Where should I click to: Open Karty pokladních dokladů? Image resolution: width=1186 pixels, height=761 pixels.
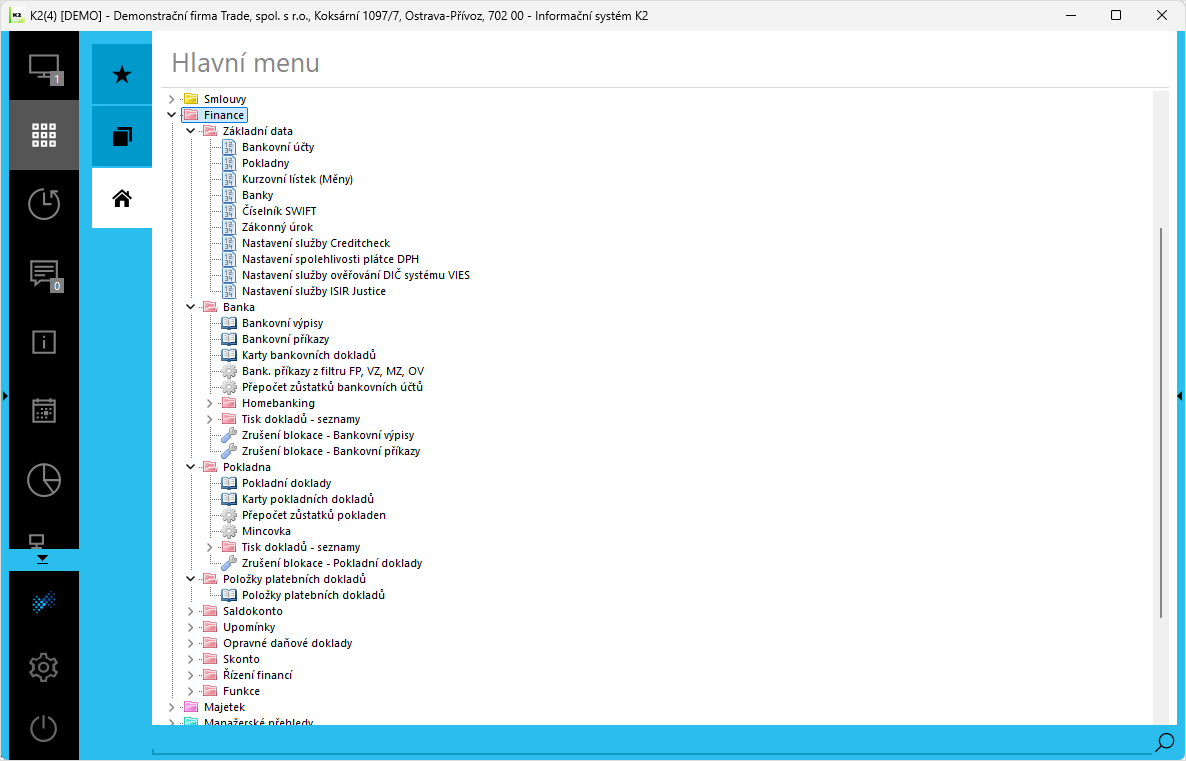click(308, 499)
